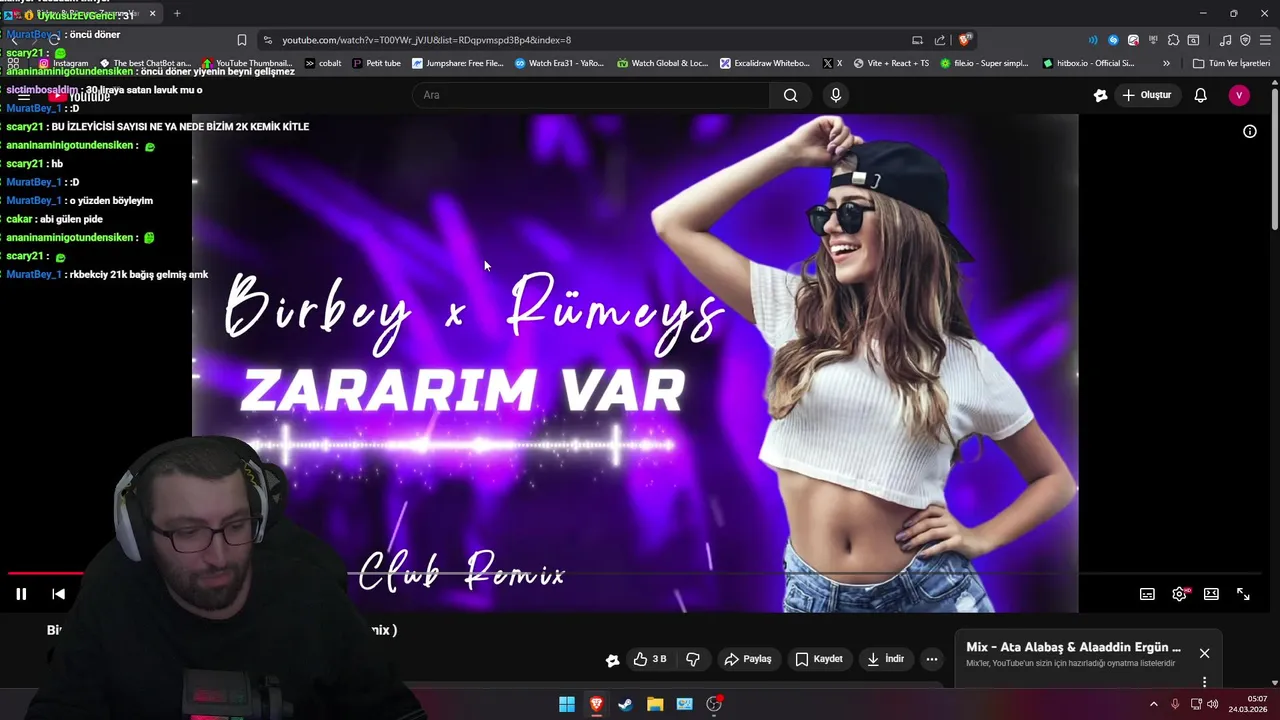Open Steam from the taskbar
Screen dimensions: 1280x720
[x=625, y=704]
